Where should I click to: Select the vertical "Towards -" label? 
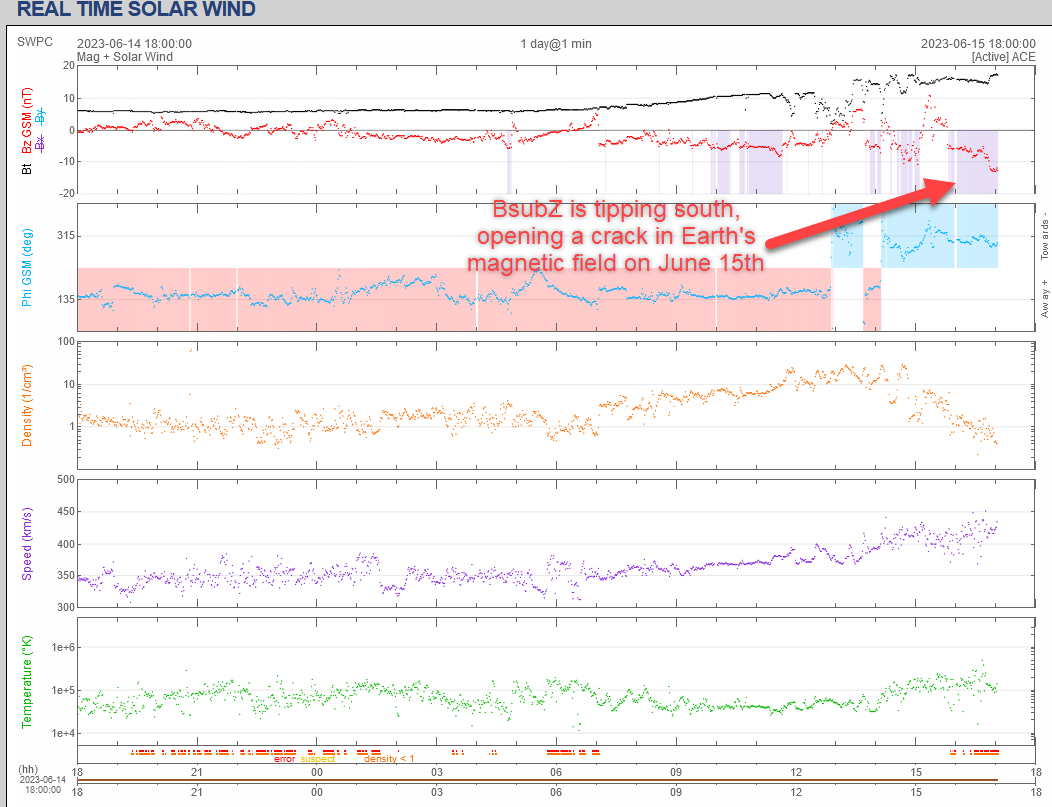coord(1044,237)
